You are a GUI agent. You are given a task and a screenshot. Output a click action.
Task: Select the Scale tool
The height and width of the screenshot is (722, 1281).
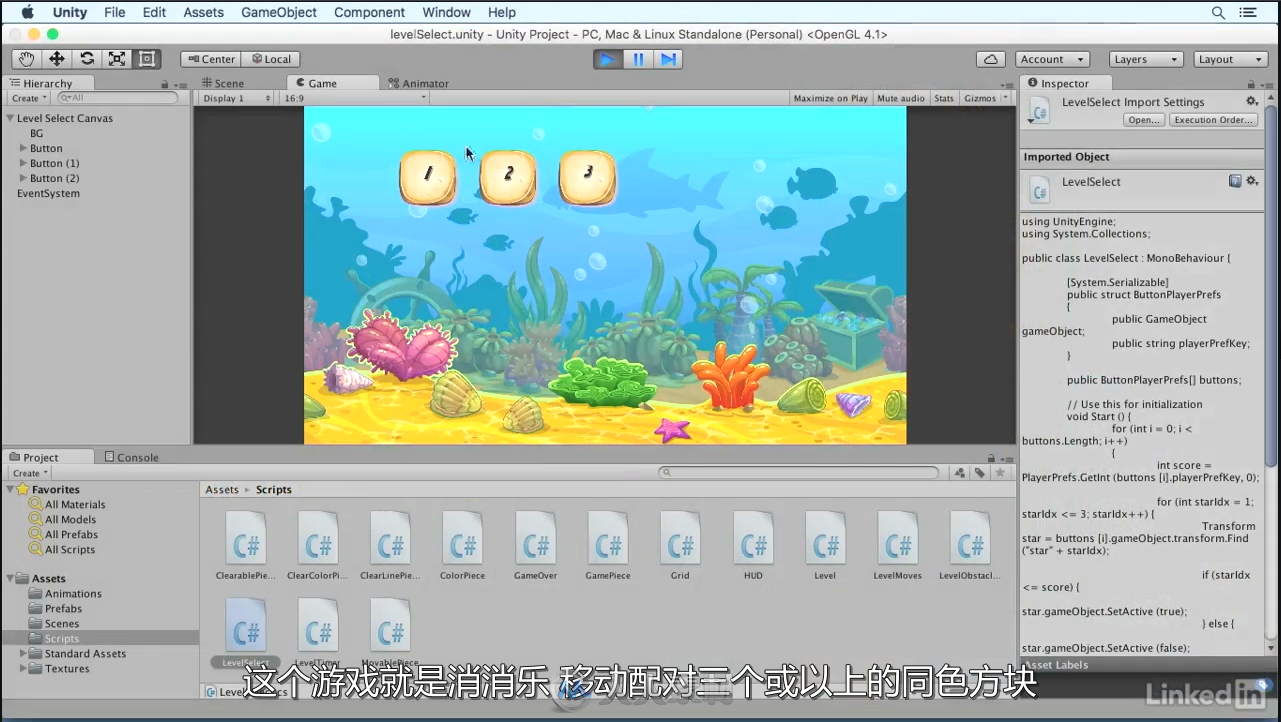[117, 59]
